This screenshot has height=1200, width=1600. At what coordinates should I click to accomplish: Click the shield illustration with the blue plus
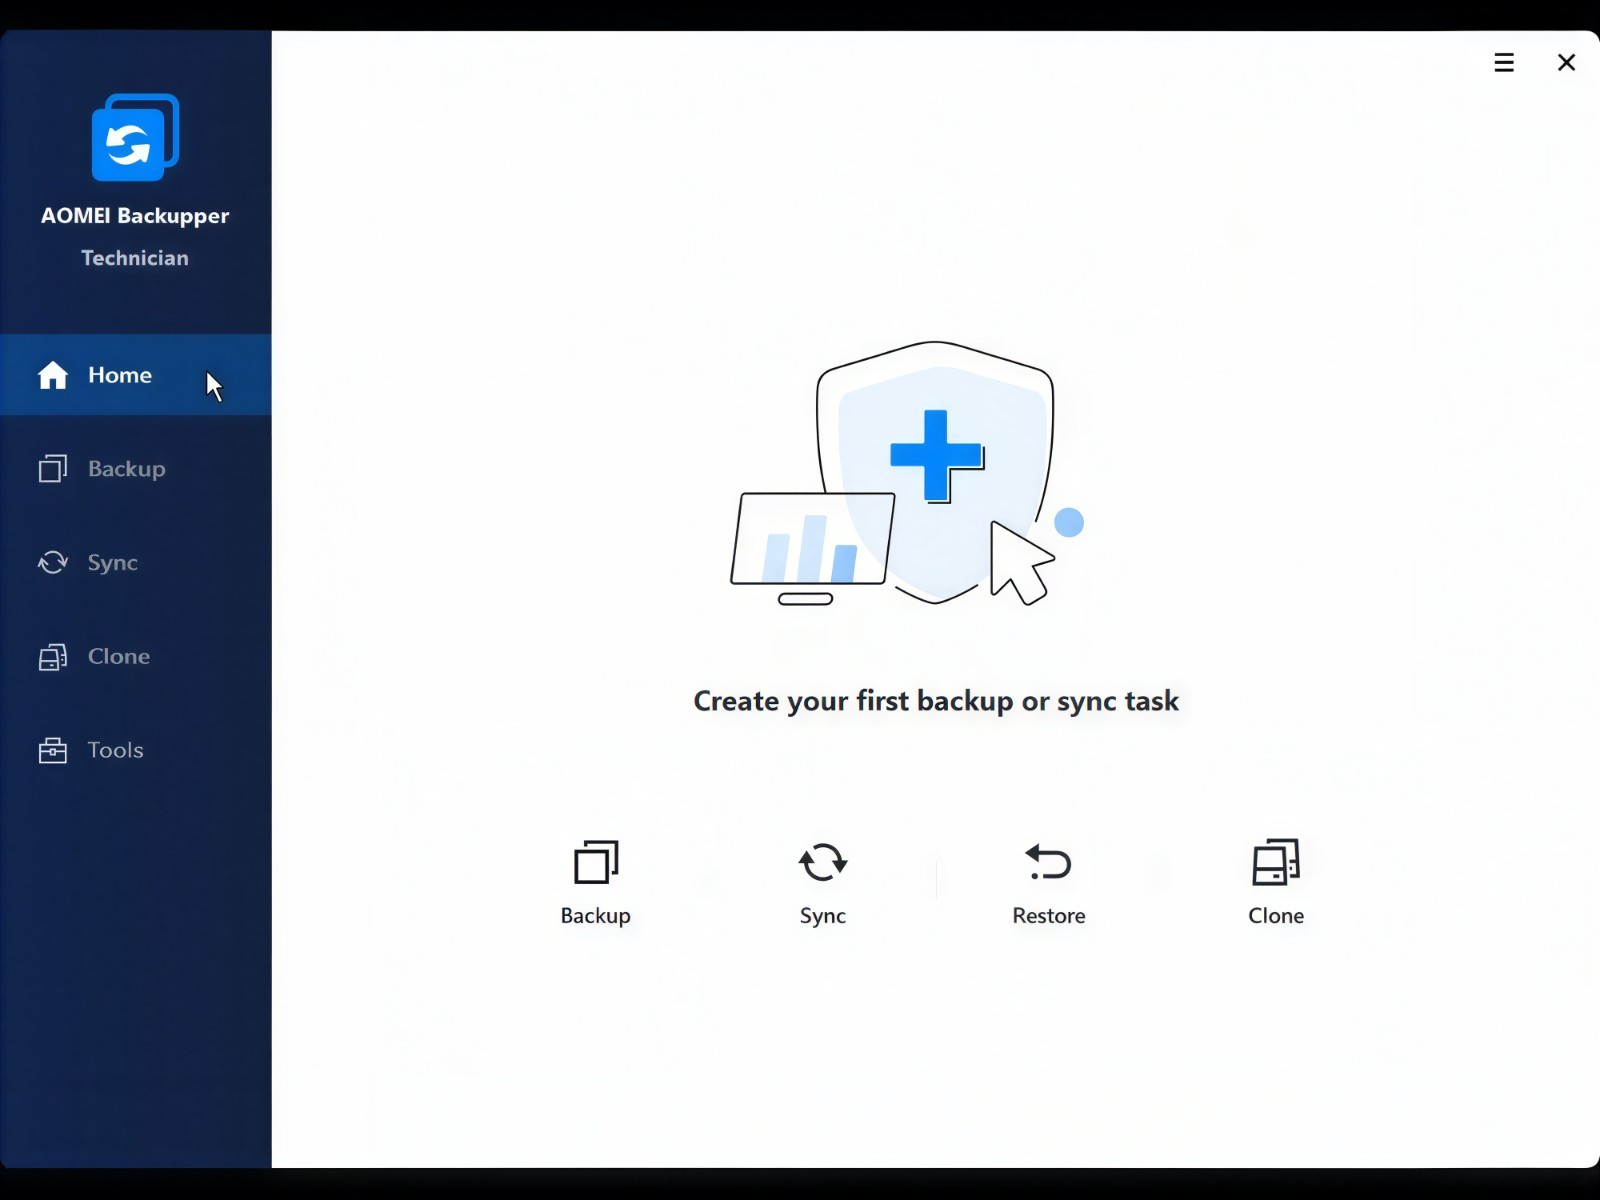[x=935, y=472]
